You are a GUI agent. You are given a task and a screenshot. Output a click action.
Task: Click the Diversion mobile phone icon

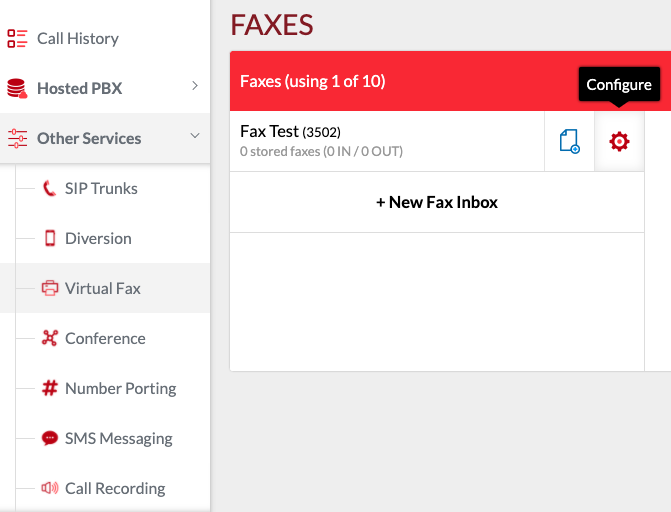coord(50,238)
